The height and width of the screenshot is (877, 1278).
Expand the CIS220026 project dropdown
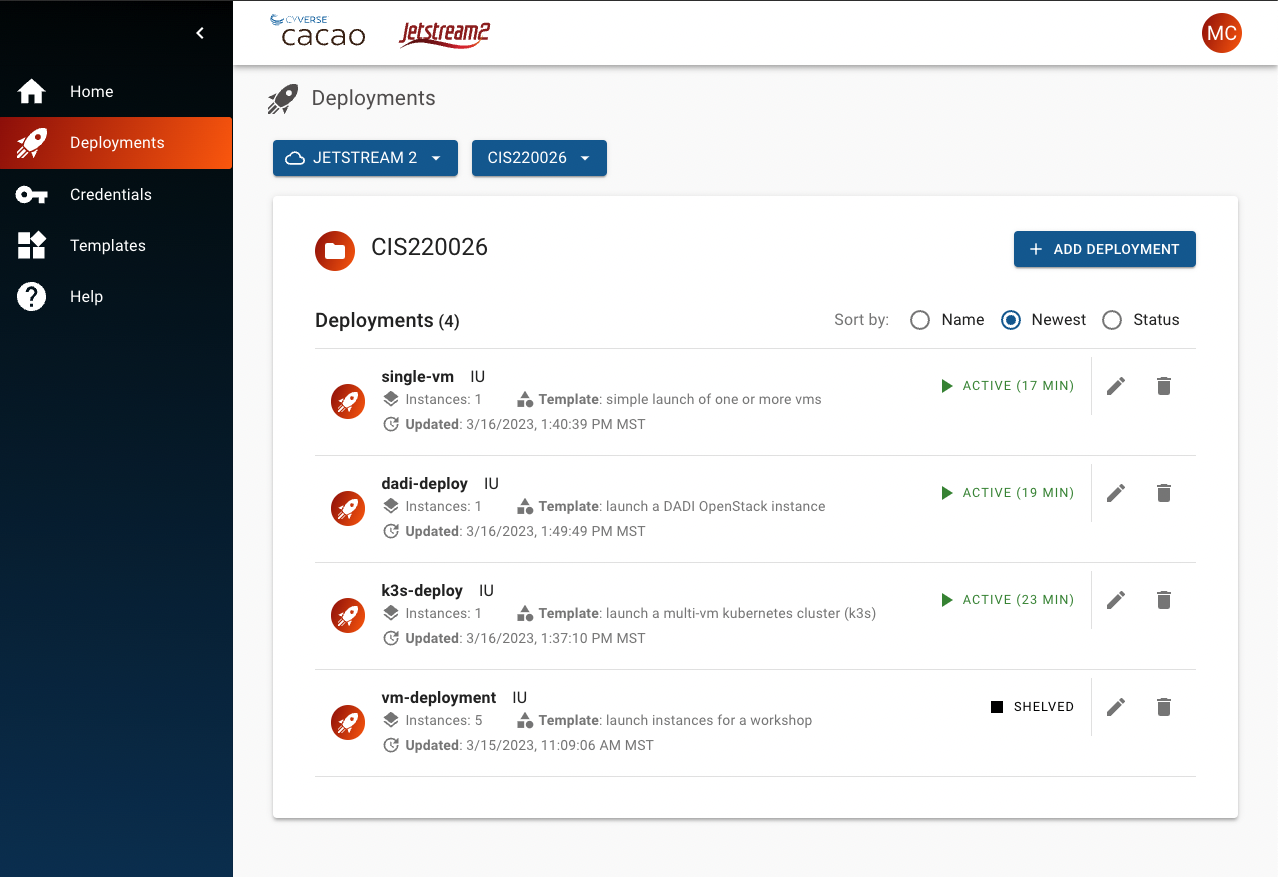click(x=539, y=158)
